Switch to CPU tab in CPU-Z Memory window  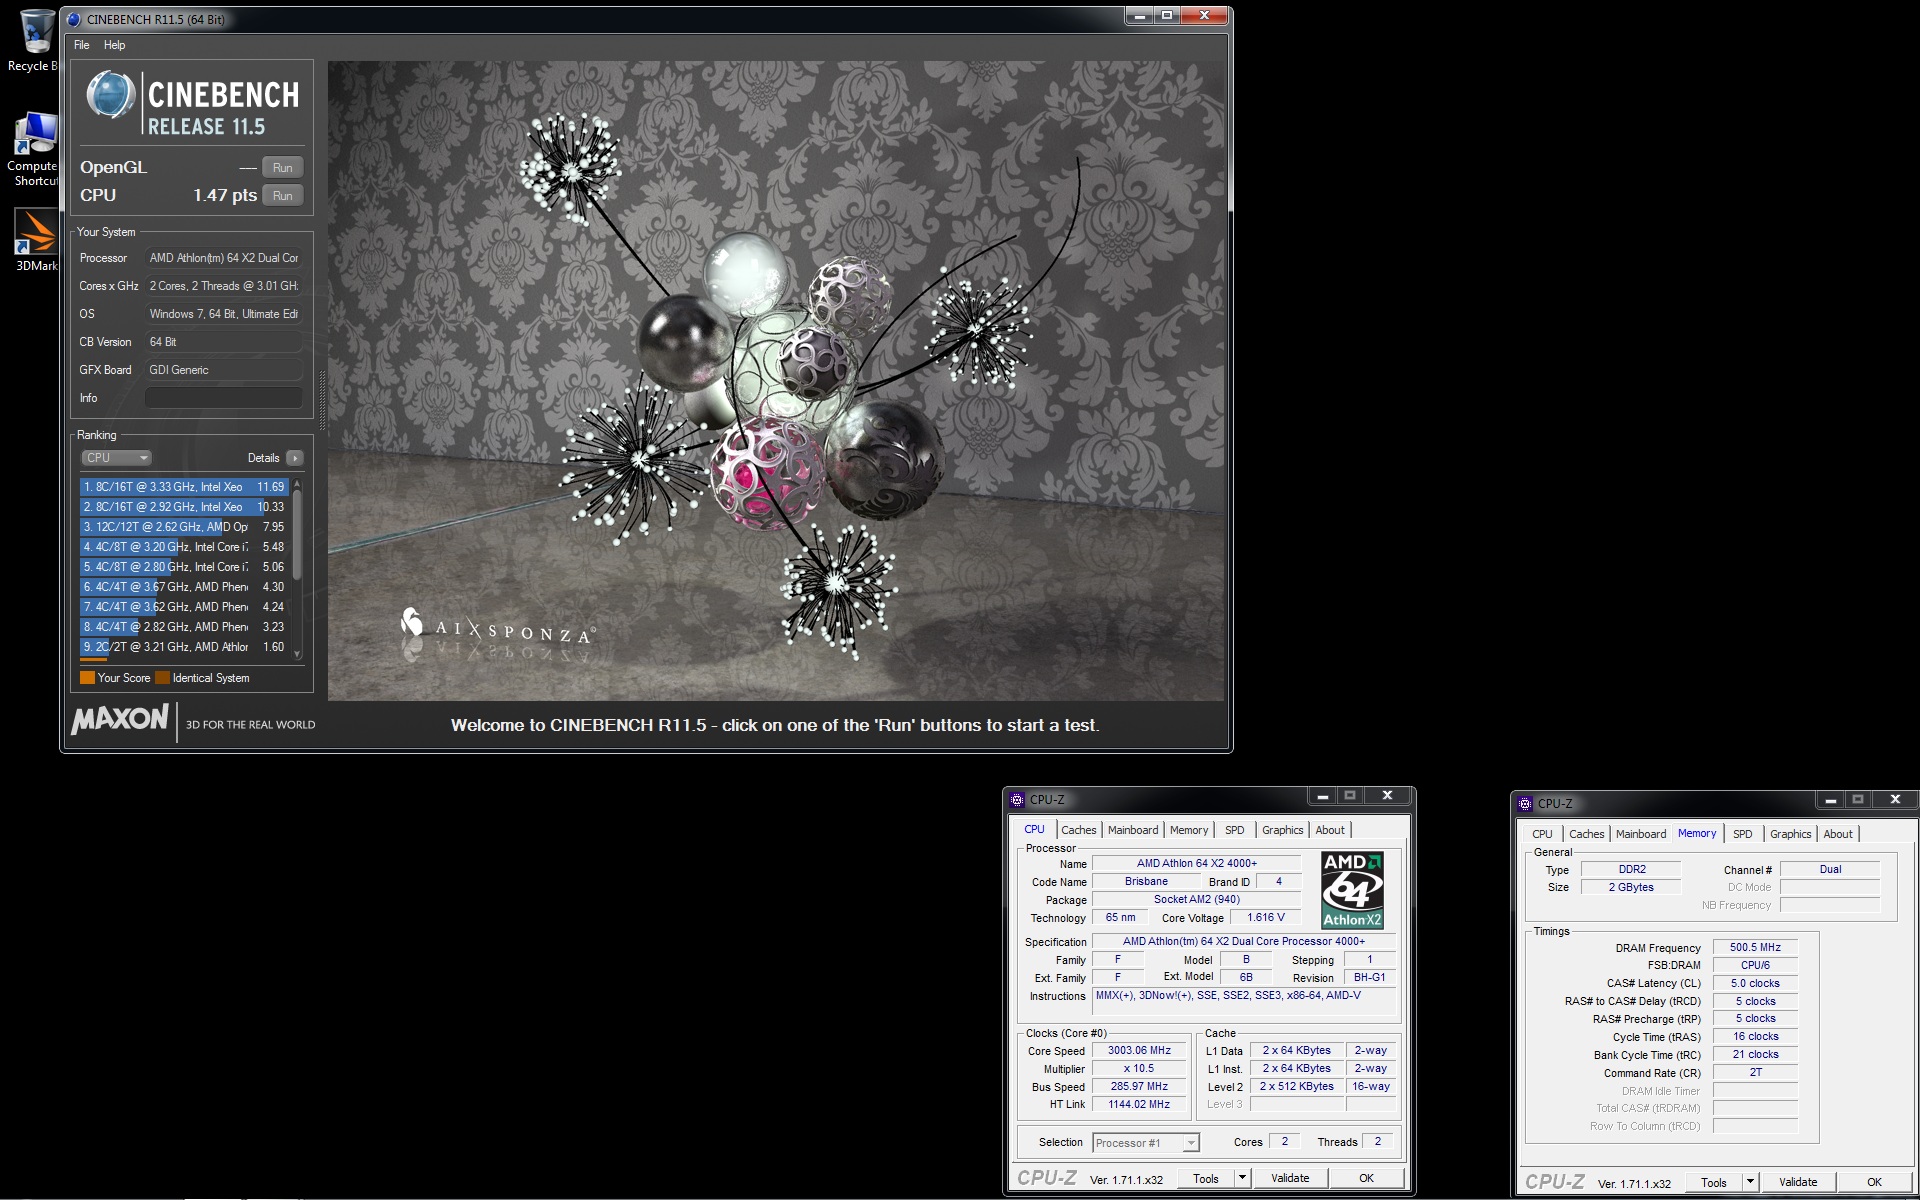1543,834
